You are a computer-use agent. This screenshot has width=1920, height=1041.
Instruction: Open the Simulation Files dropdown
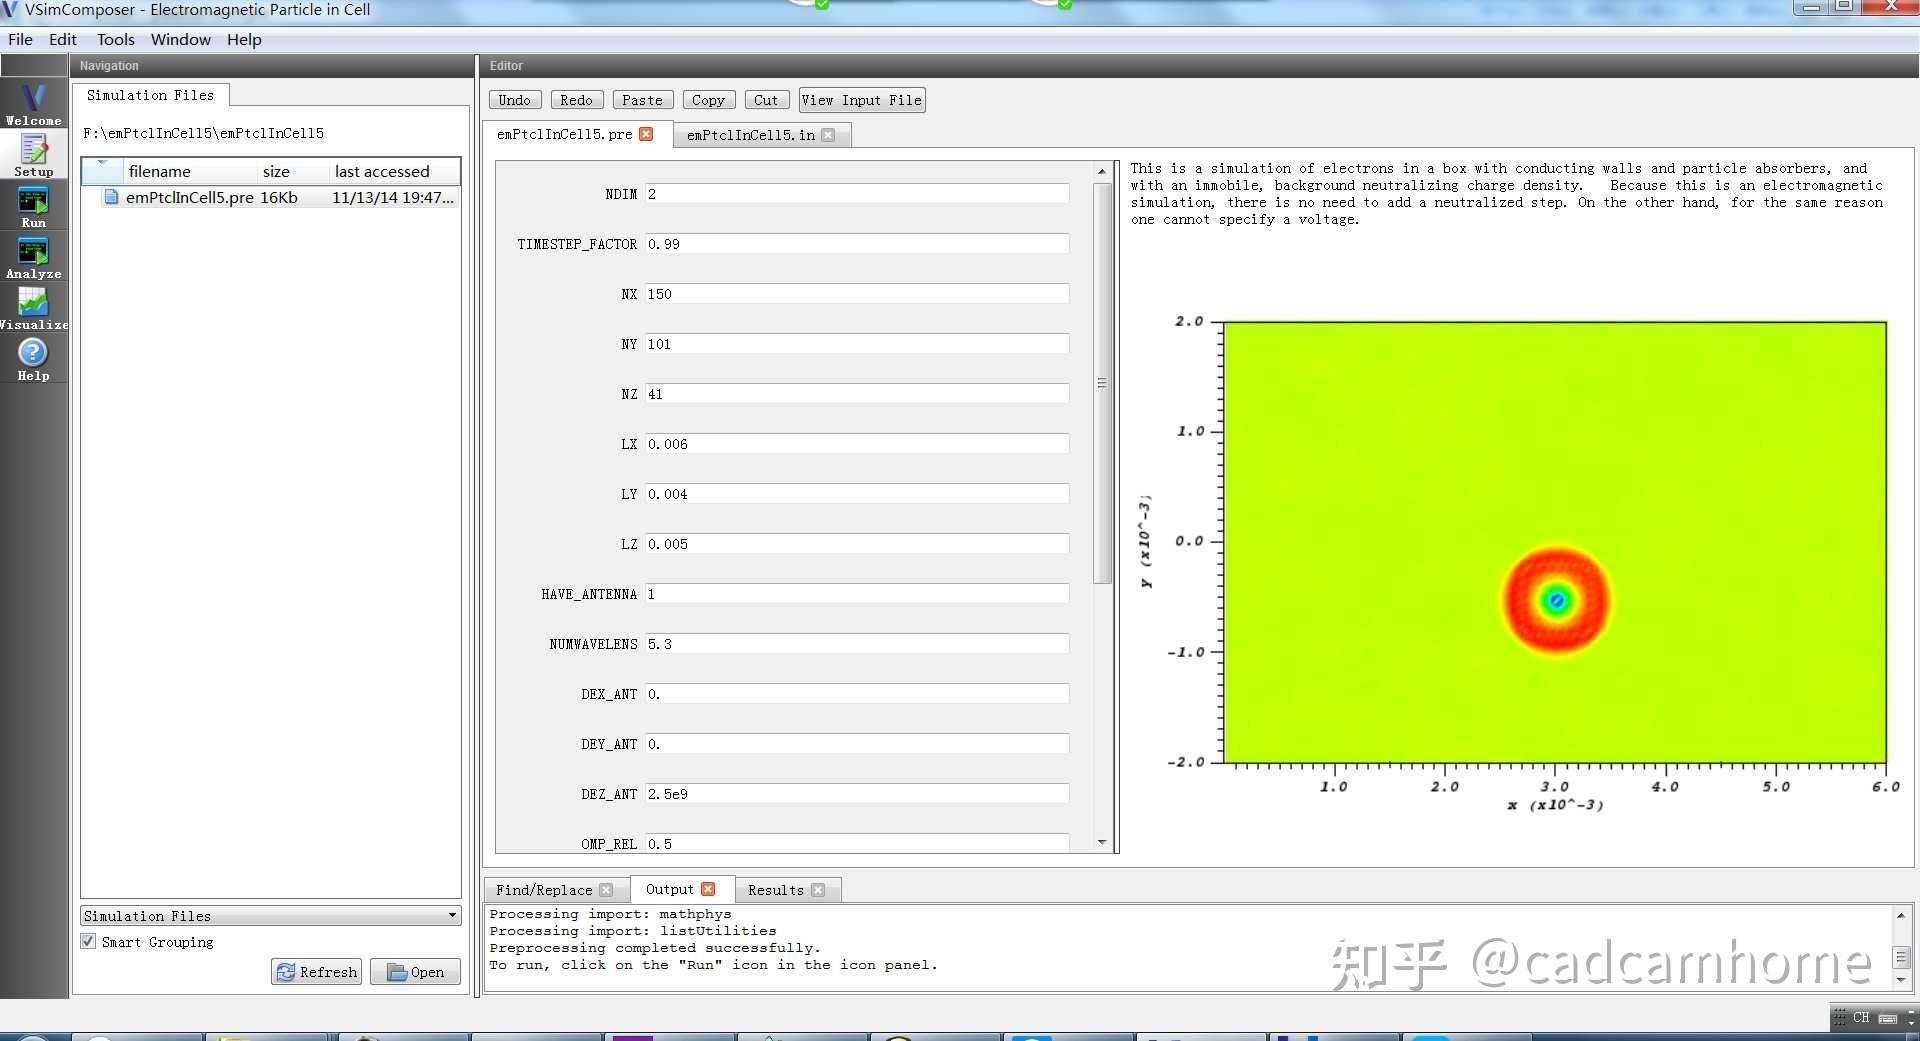pos(453,915)
